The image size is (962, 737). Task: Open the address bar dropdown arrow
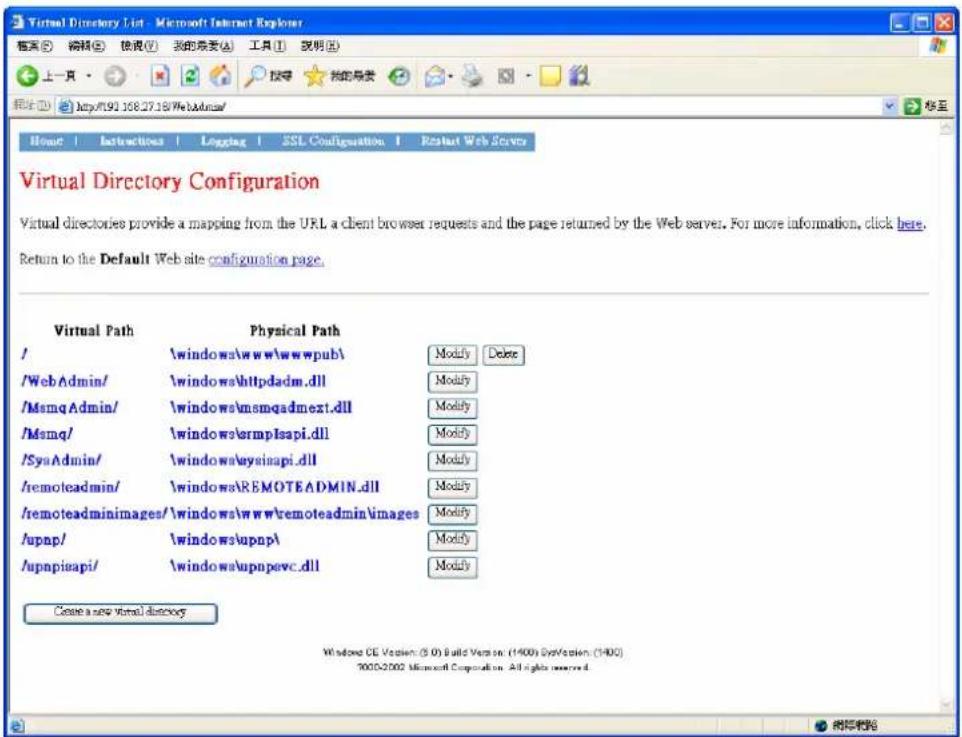pos(890,106)
